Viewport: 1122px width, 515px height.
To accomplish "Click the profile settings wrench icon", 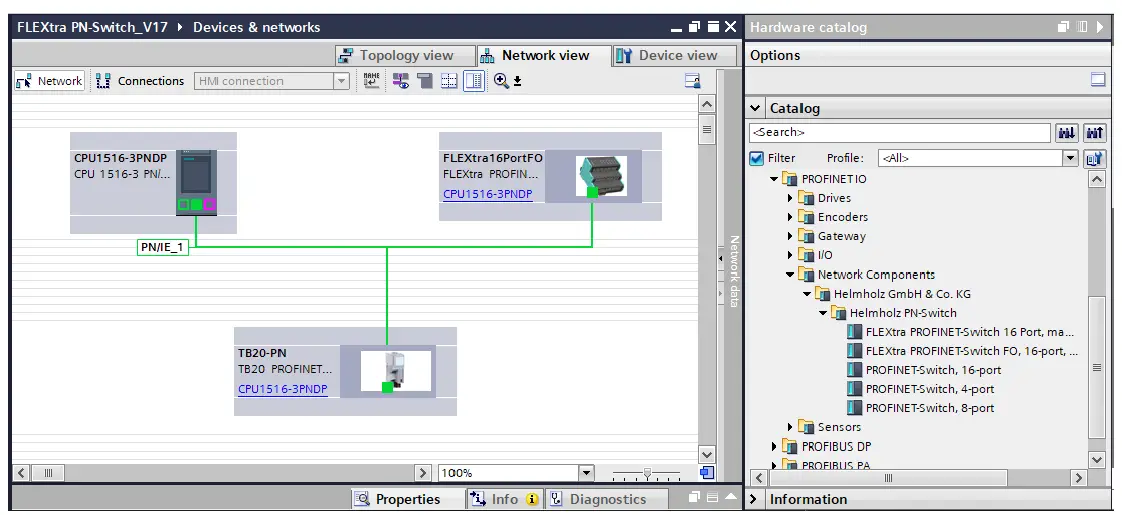I will pos(1094,158).
